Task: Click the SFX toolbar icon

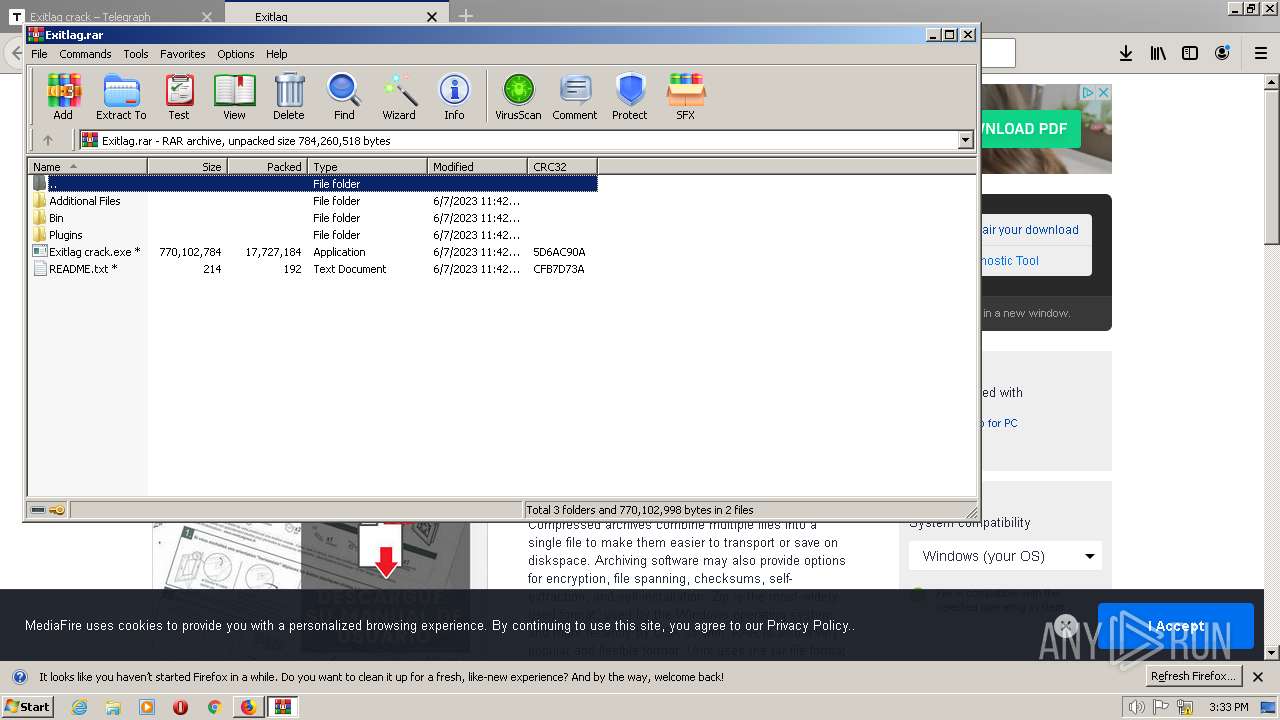Action: click(685, 97)
